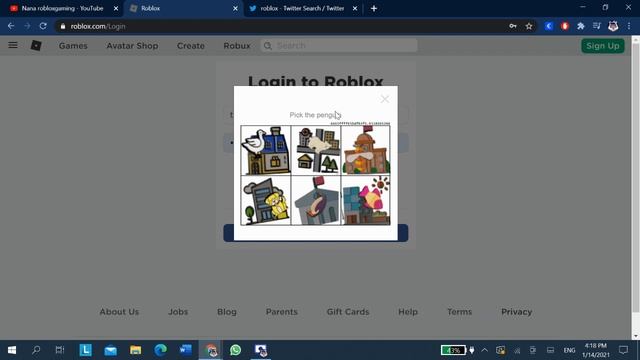Open the blue L app on taskbar
Viewport: 640px width, 360px height.
click(85, 350)
